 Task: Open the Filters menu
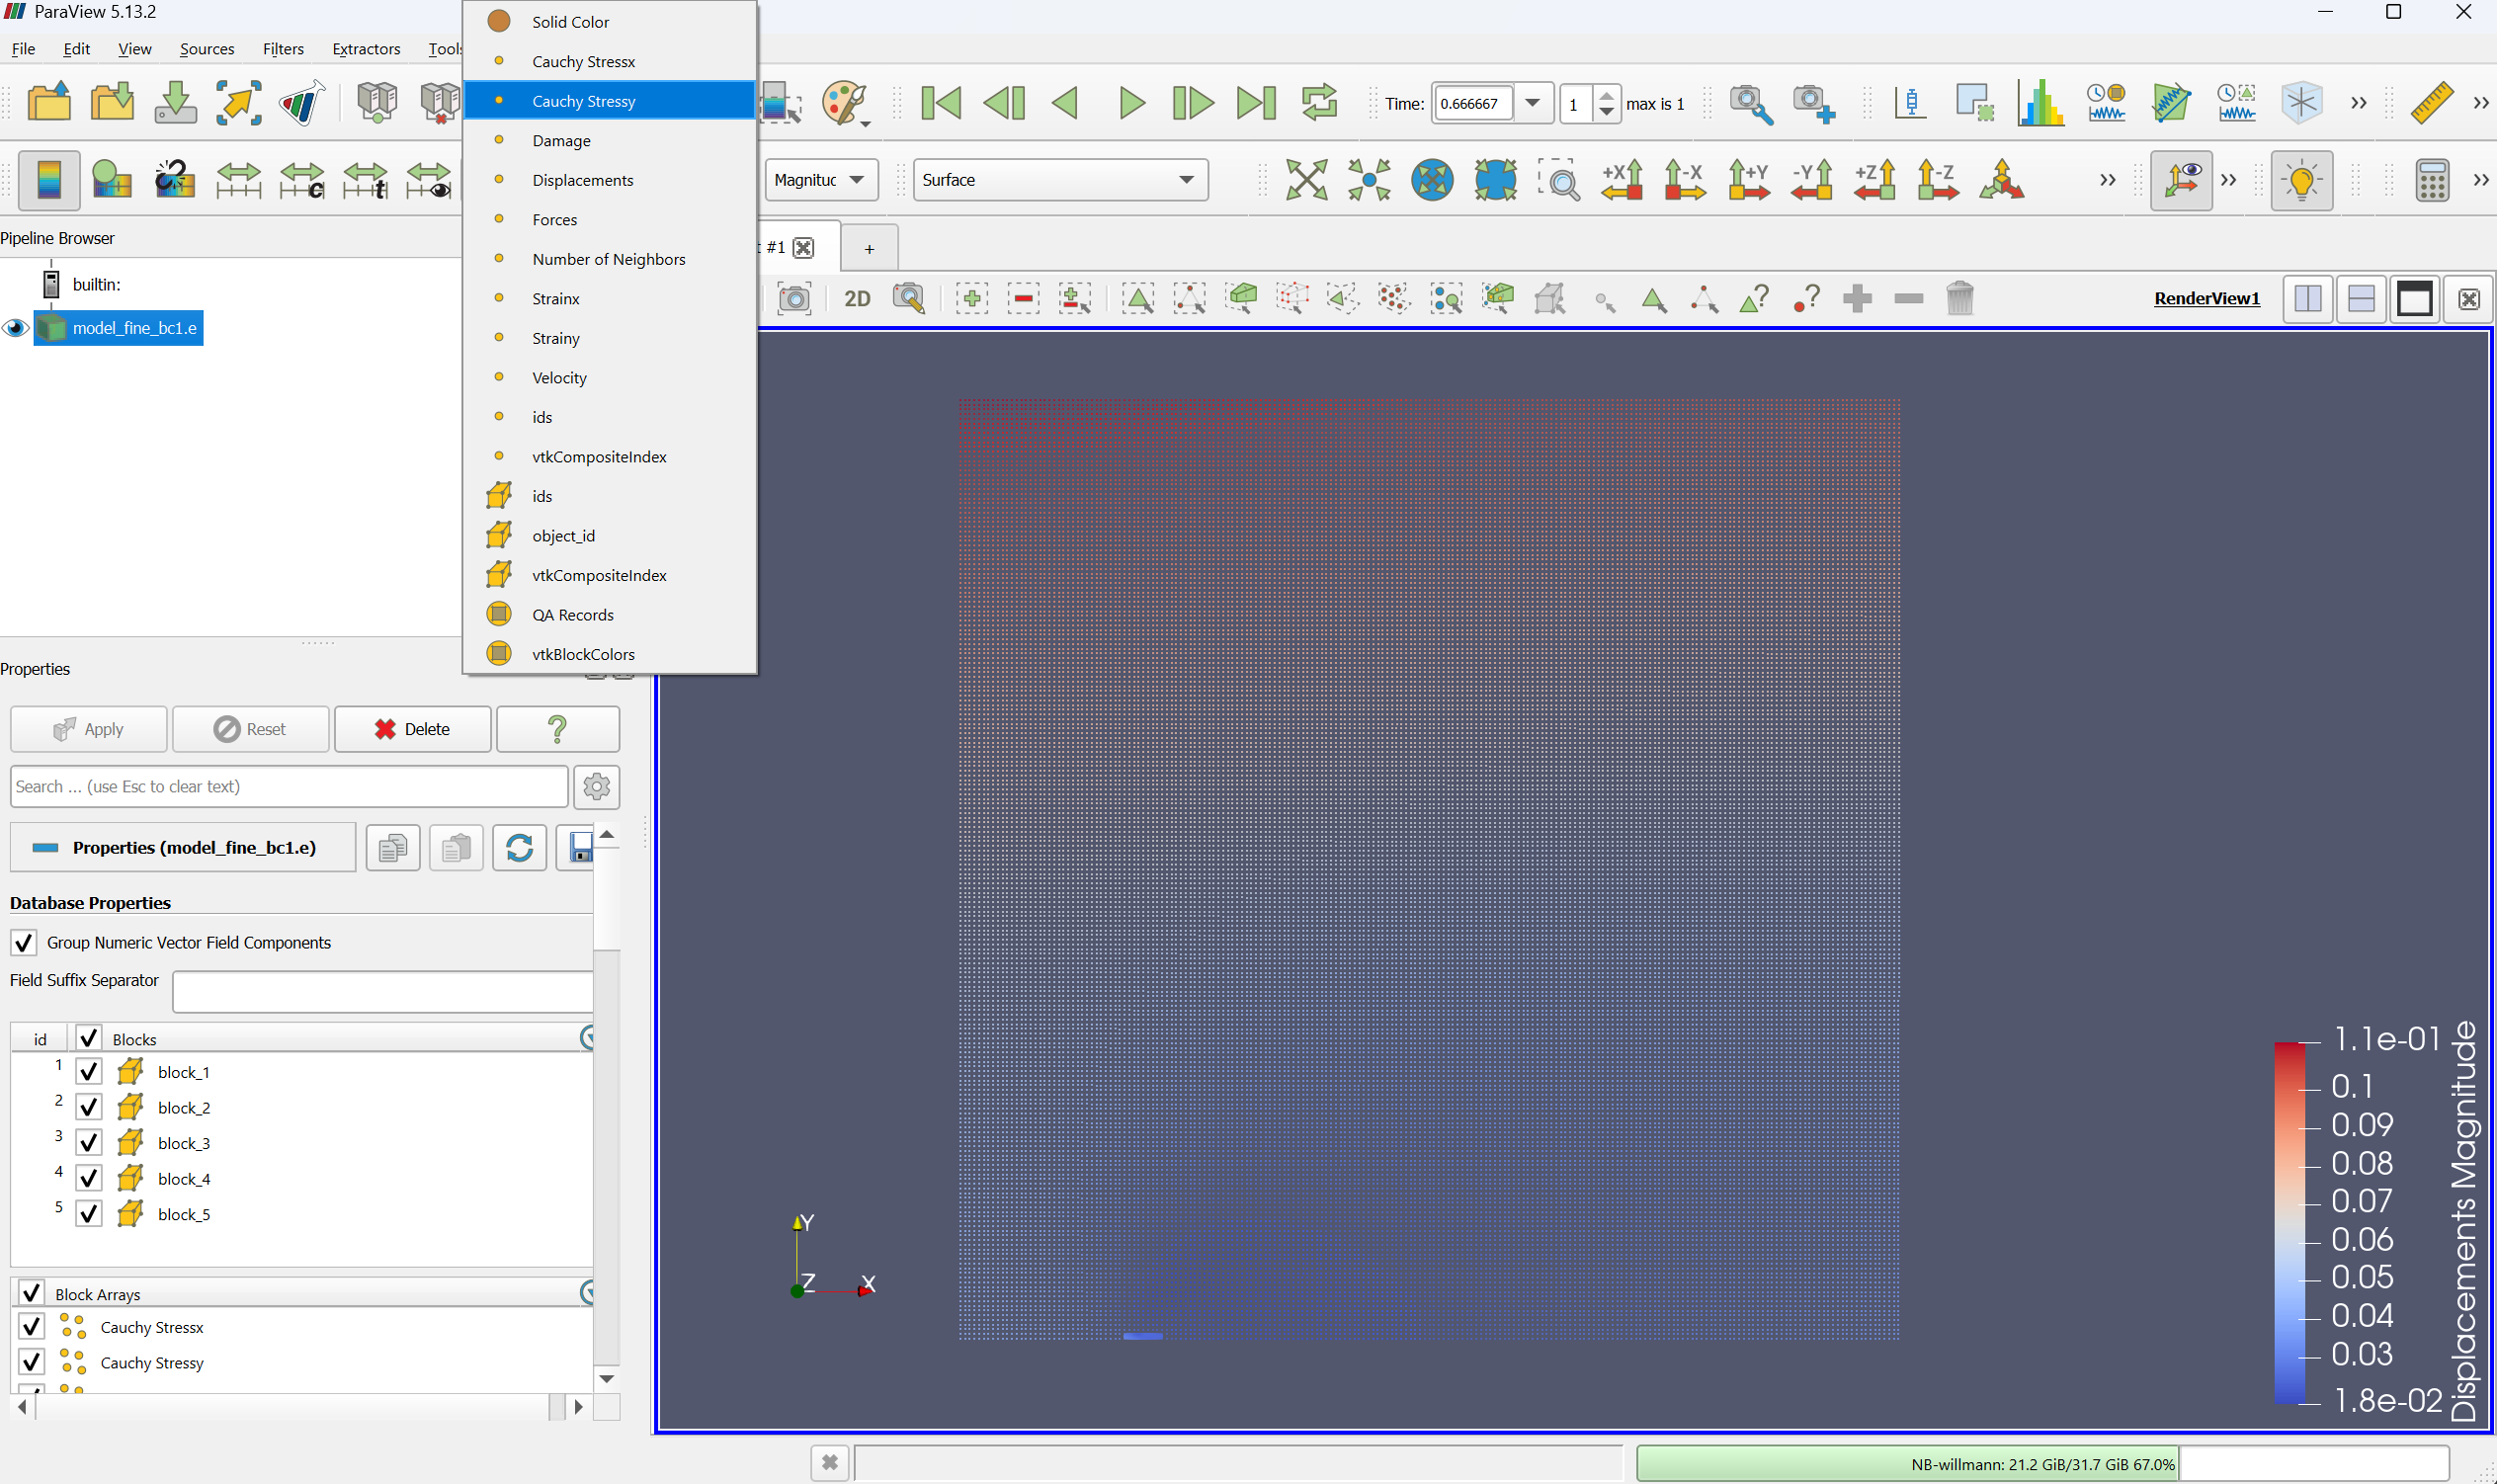click(283, 49)
